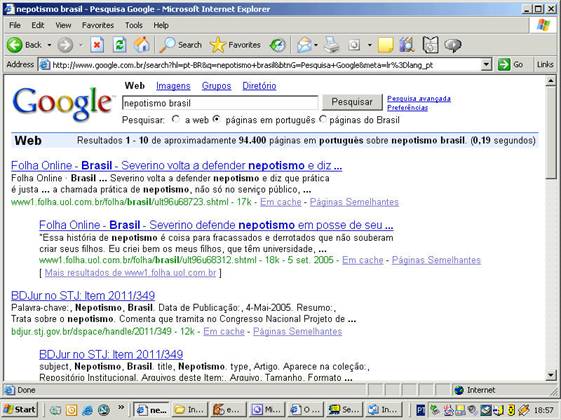Open the Help menu

click(161, 25)
